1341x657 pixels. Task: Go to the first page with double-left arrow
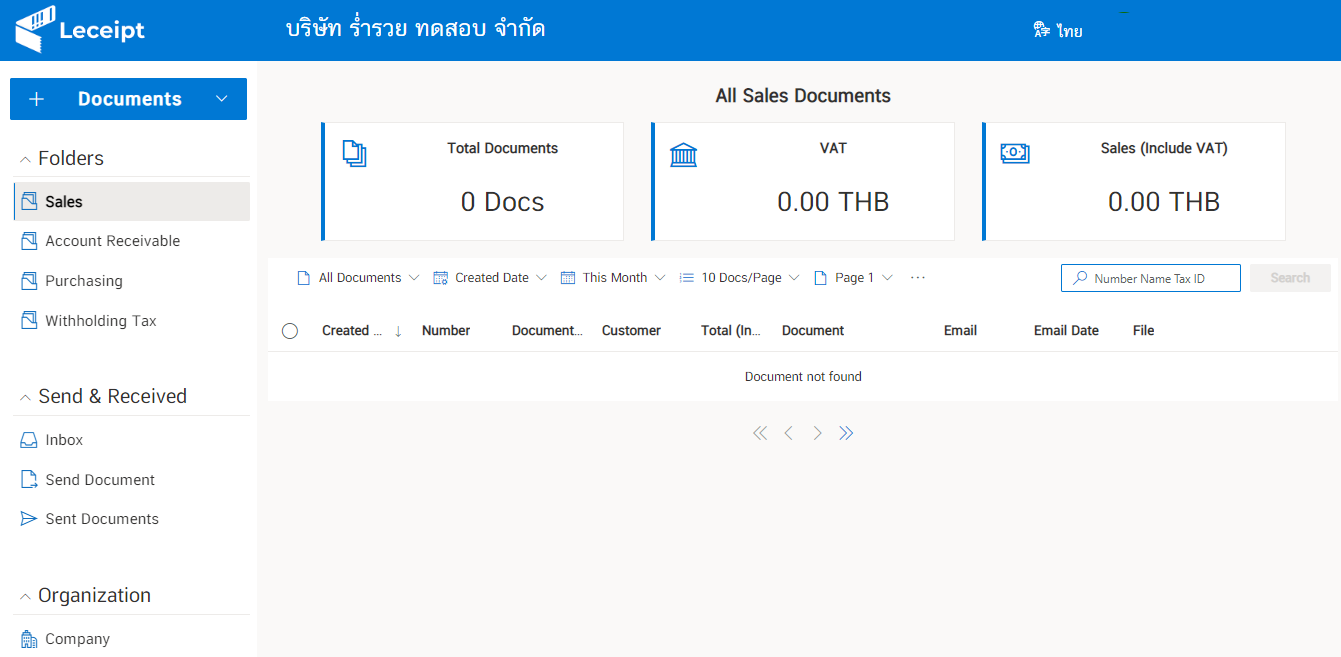tap(760, 433)
